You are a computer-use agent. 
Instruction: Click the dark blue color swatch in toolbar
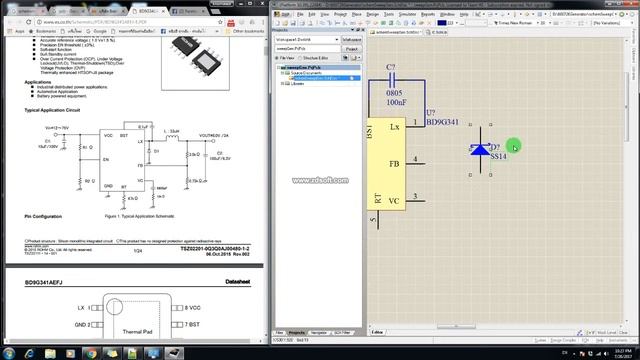click(x=442, y=23)
